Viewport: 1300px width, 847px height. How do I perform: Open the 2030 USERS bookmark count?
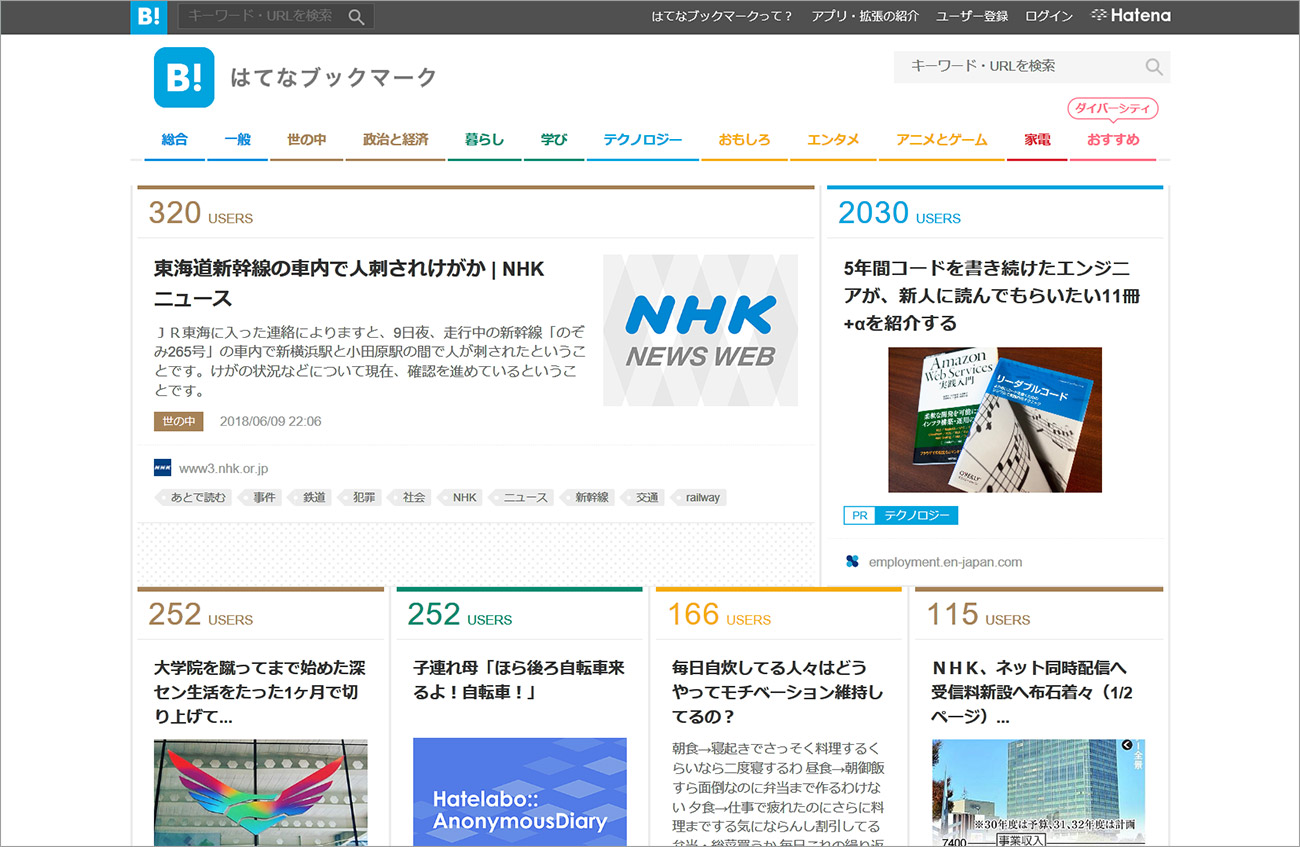(x=899, y=213)
